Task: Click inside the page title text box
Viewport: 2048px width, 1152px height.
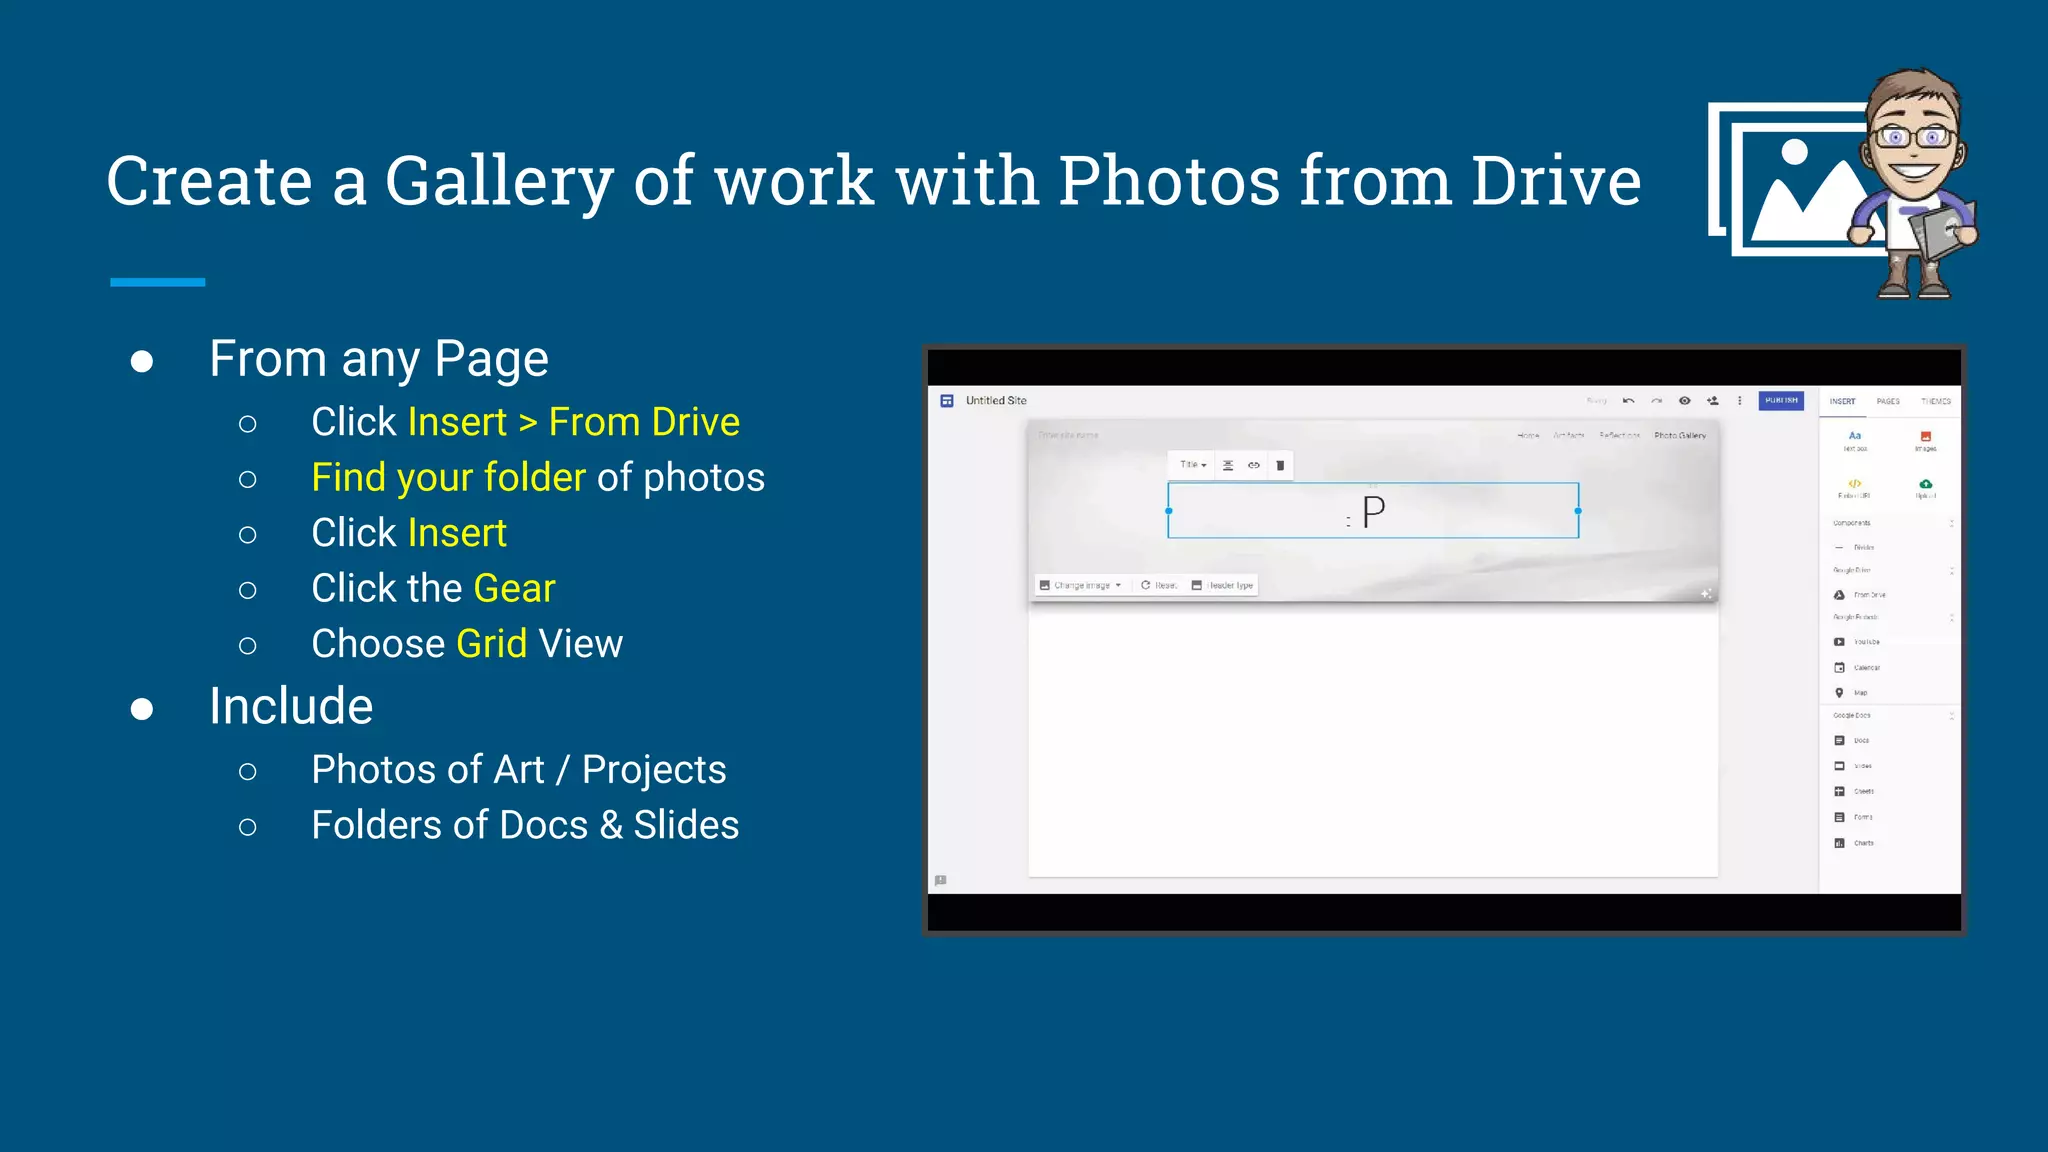Action: pos(1373,511)
